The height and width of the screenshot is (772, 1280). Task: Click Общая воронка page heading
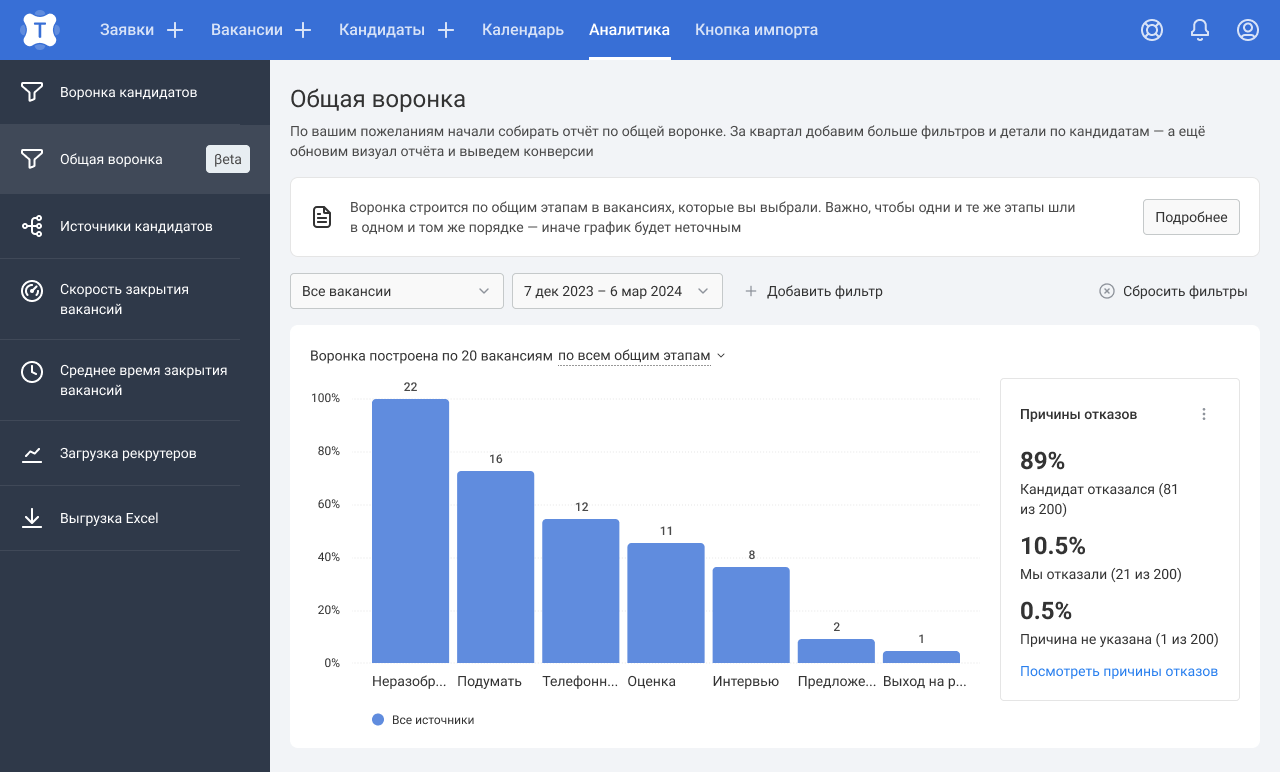(x=378, y=99)
